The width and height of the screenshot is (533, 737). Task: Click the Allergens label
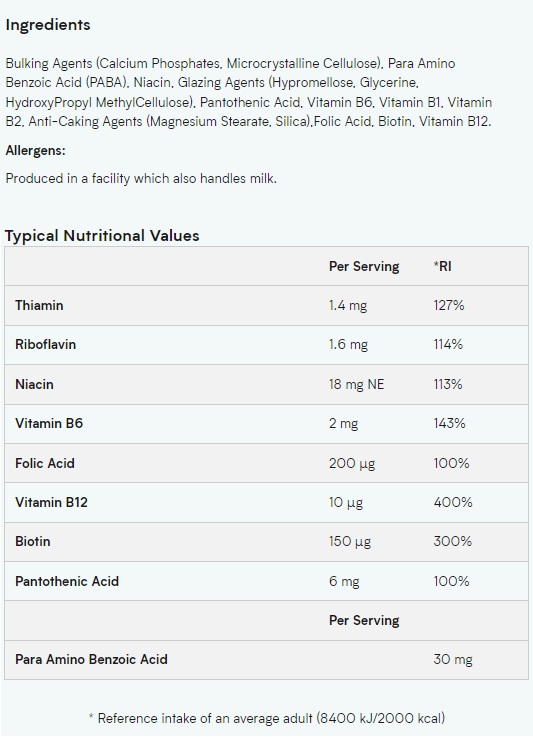(x=36, y=150)
